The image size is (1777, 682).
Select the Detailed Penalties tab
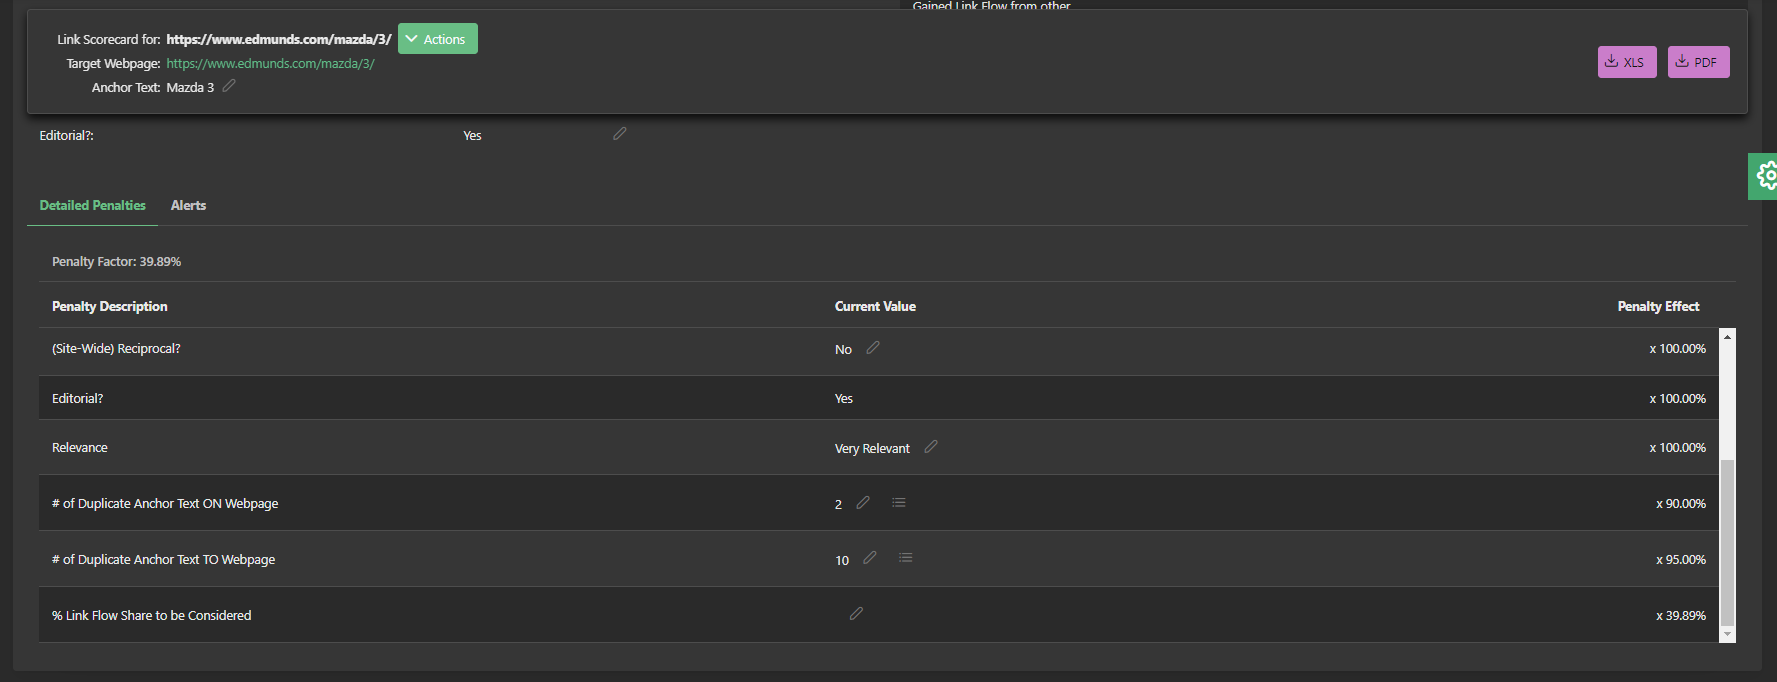(92, 205)
